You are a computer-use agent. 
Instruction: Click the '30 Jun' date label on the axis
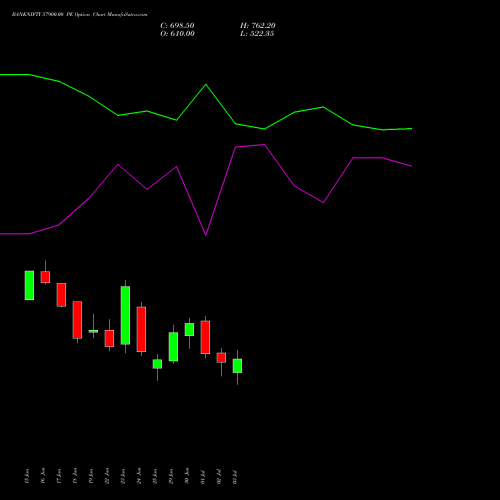coord(187,476)
